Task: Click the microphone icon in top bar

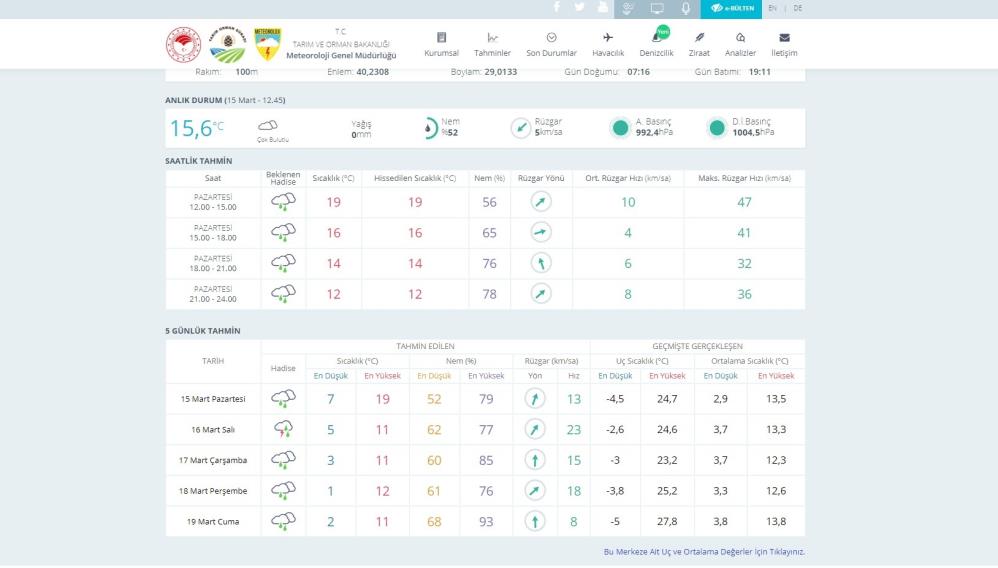Action: pyautogui.click(x=686, y=8)
